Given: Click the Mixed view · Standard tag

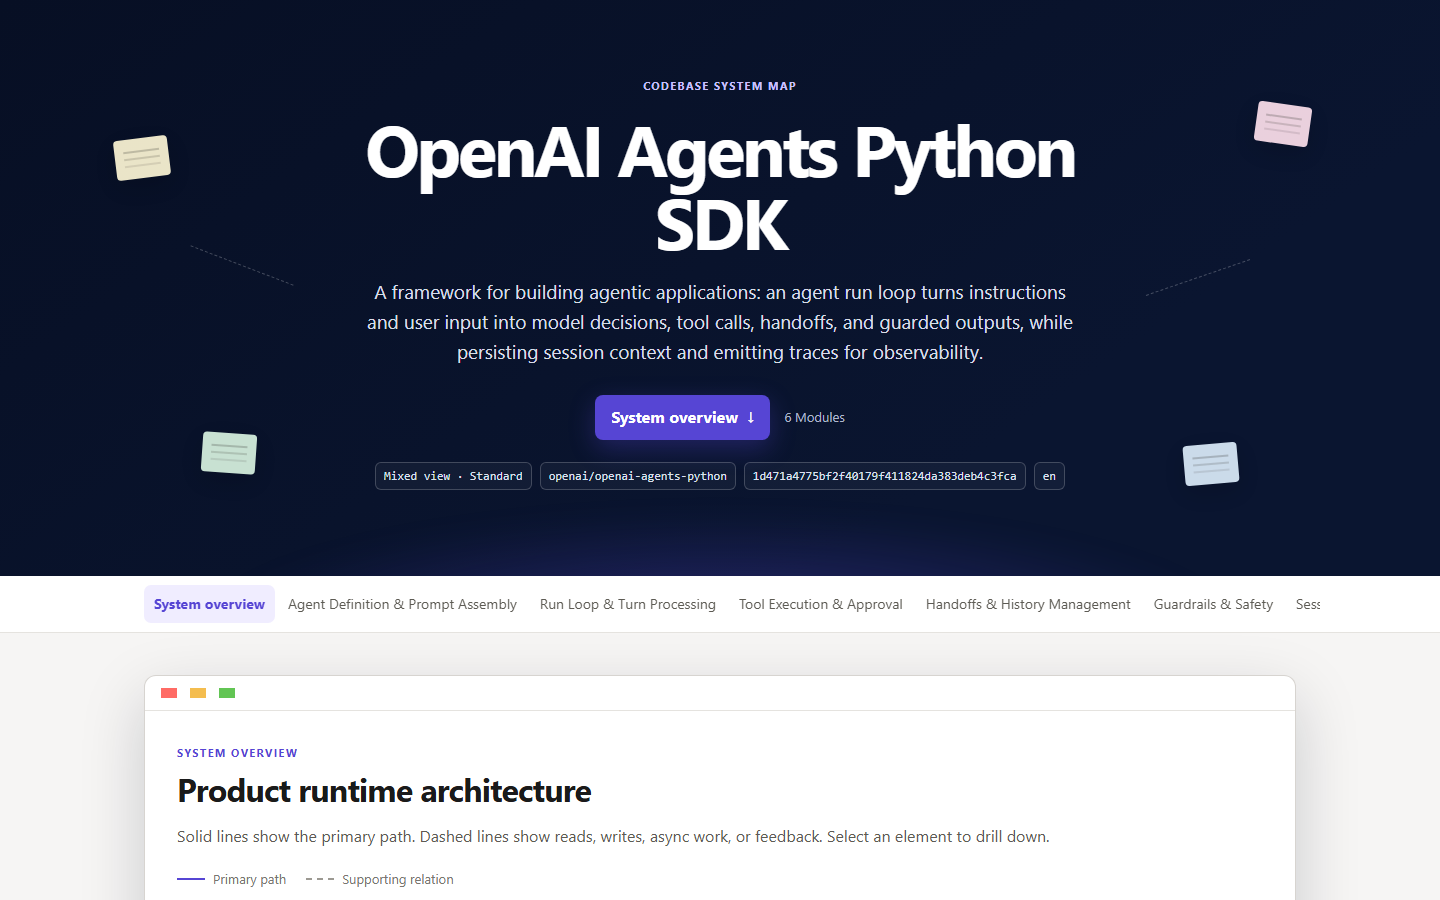Looking at the screenshot, I should pyautogui.click(x=453, y=476).
